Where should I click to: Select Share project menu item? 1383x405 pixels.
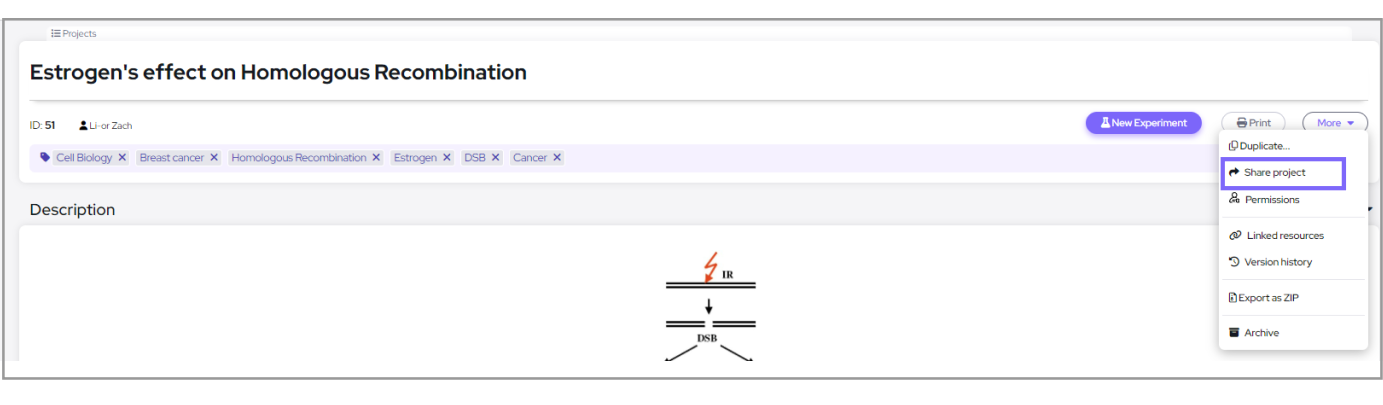[1274, 173]
